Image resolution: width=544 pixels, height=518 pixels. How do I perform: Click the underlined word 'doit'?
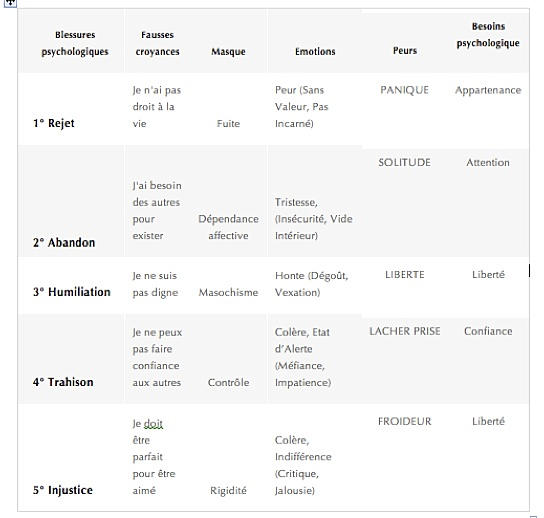pos(153,424)
